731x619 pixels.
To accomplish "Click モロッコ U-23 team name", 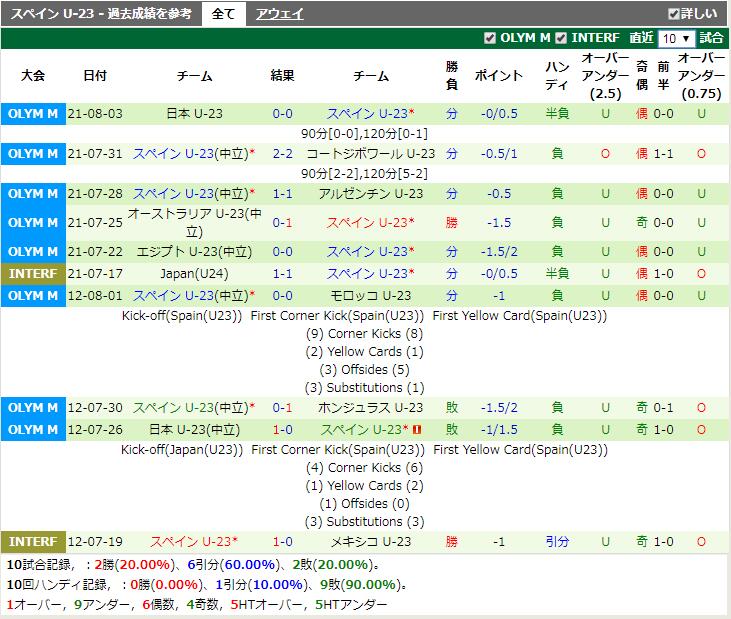I will click(x=371, y=296).
